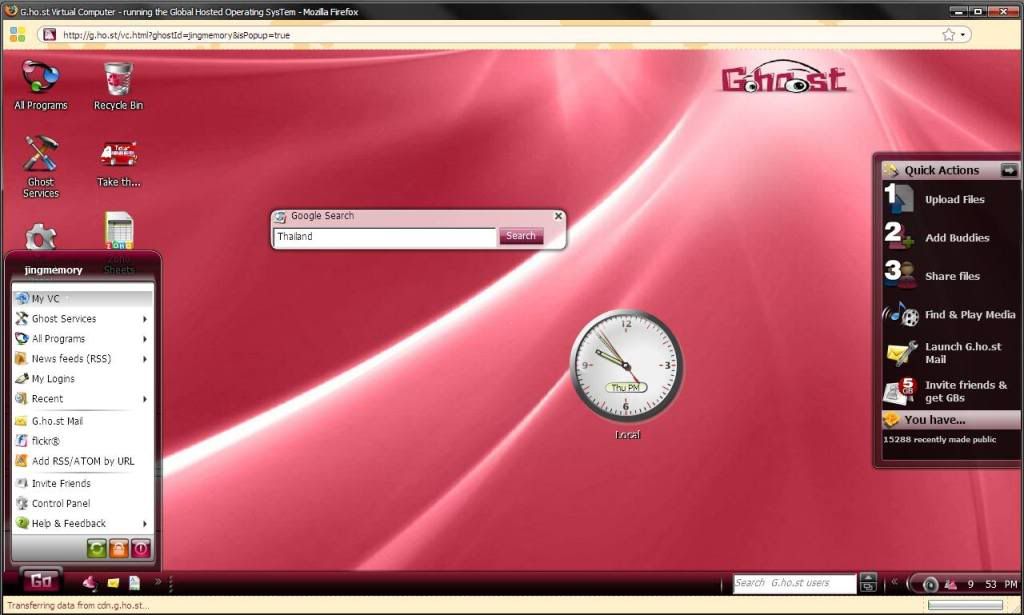Open Control Panel from the start menu
Image resolution: width=1024 pixels, height=615 pixels.
(x=82, y=503)
